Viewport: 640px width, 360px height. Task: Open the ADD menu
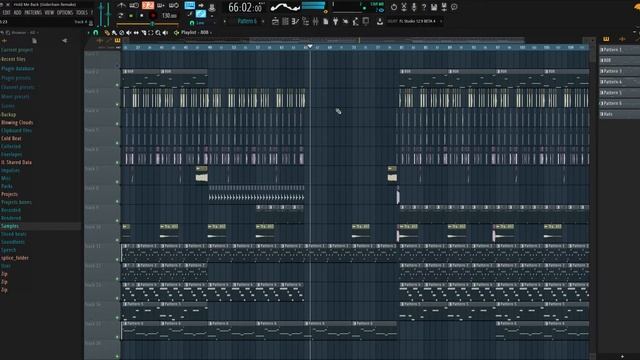[18, 13]
